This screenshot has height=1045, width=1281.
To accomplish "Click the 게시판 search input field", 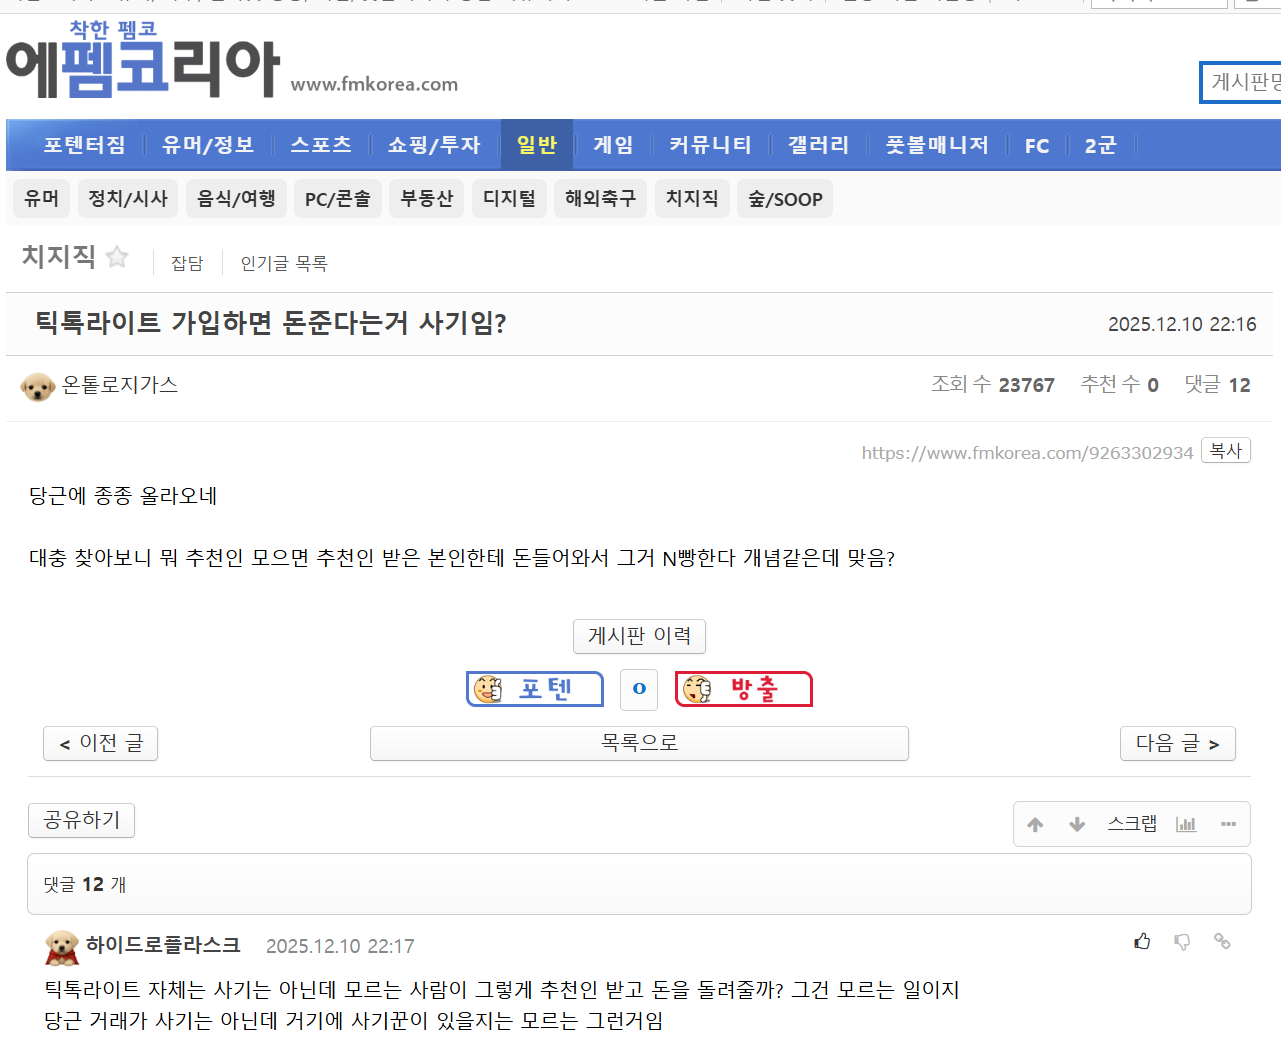I will 1241,82.
